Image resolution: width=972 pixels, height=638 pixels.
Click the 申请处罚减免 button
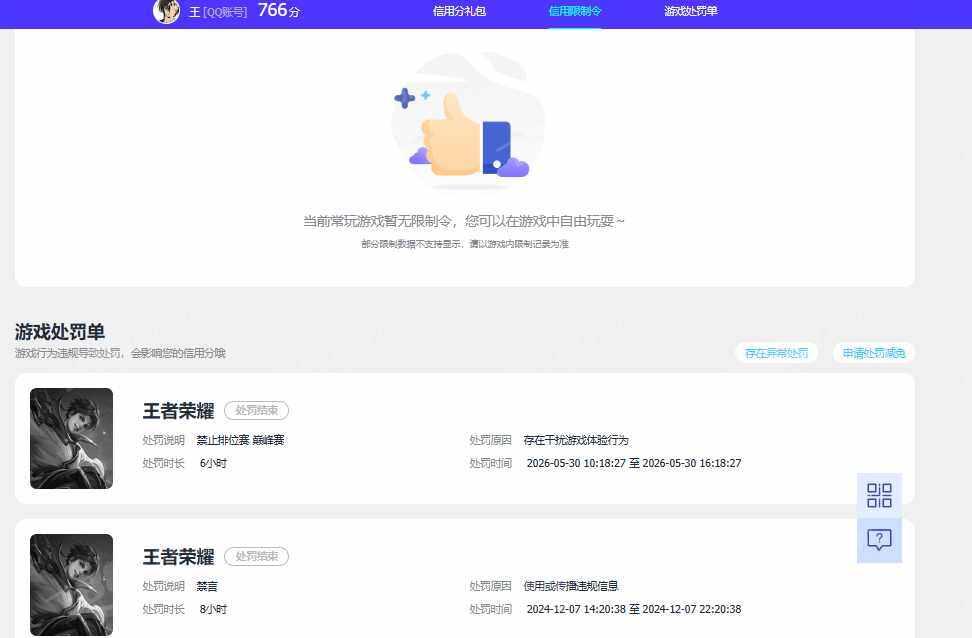click(x=873, y=353)
